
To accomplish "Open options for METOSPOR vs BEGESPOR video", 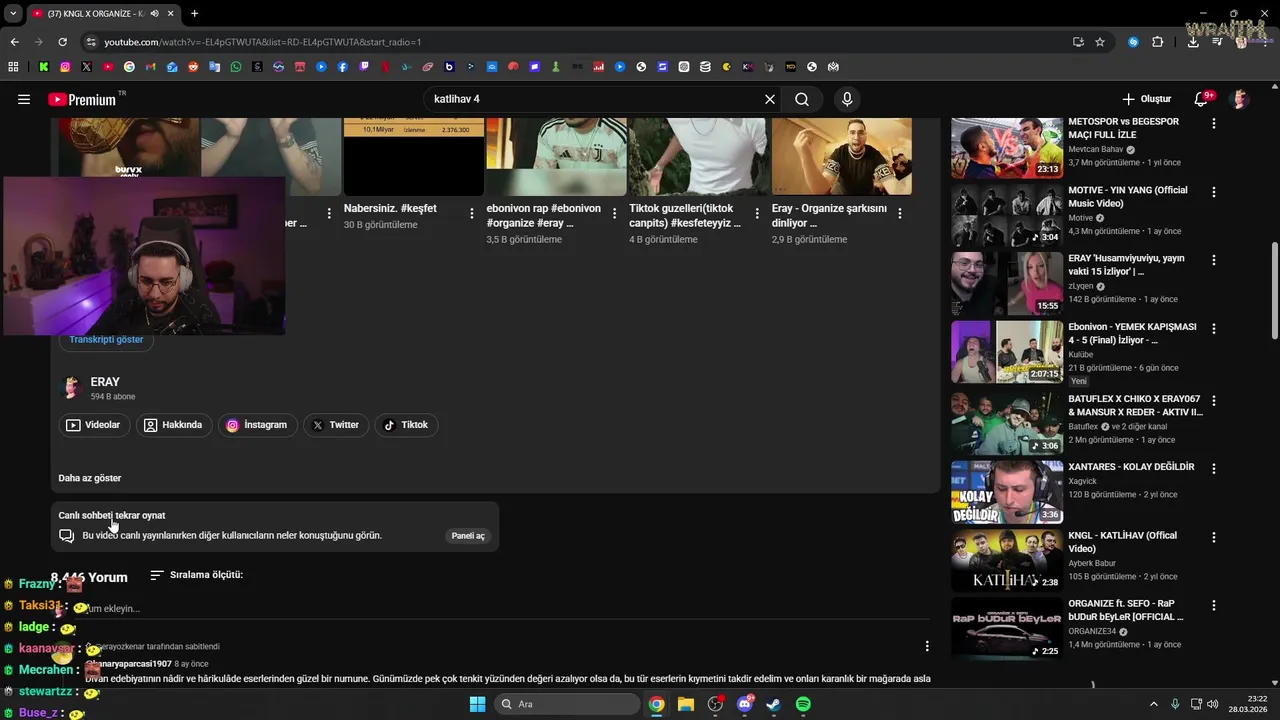I will 1214,123.
